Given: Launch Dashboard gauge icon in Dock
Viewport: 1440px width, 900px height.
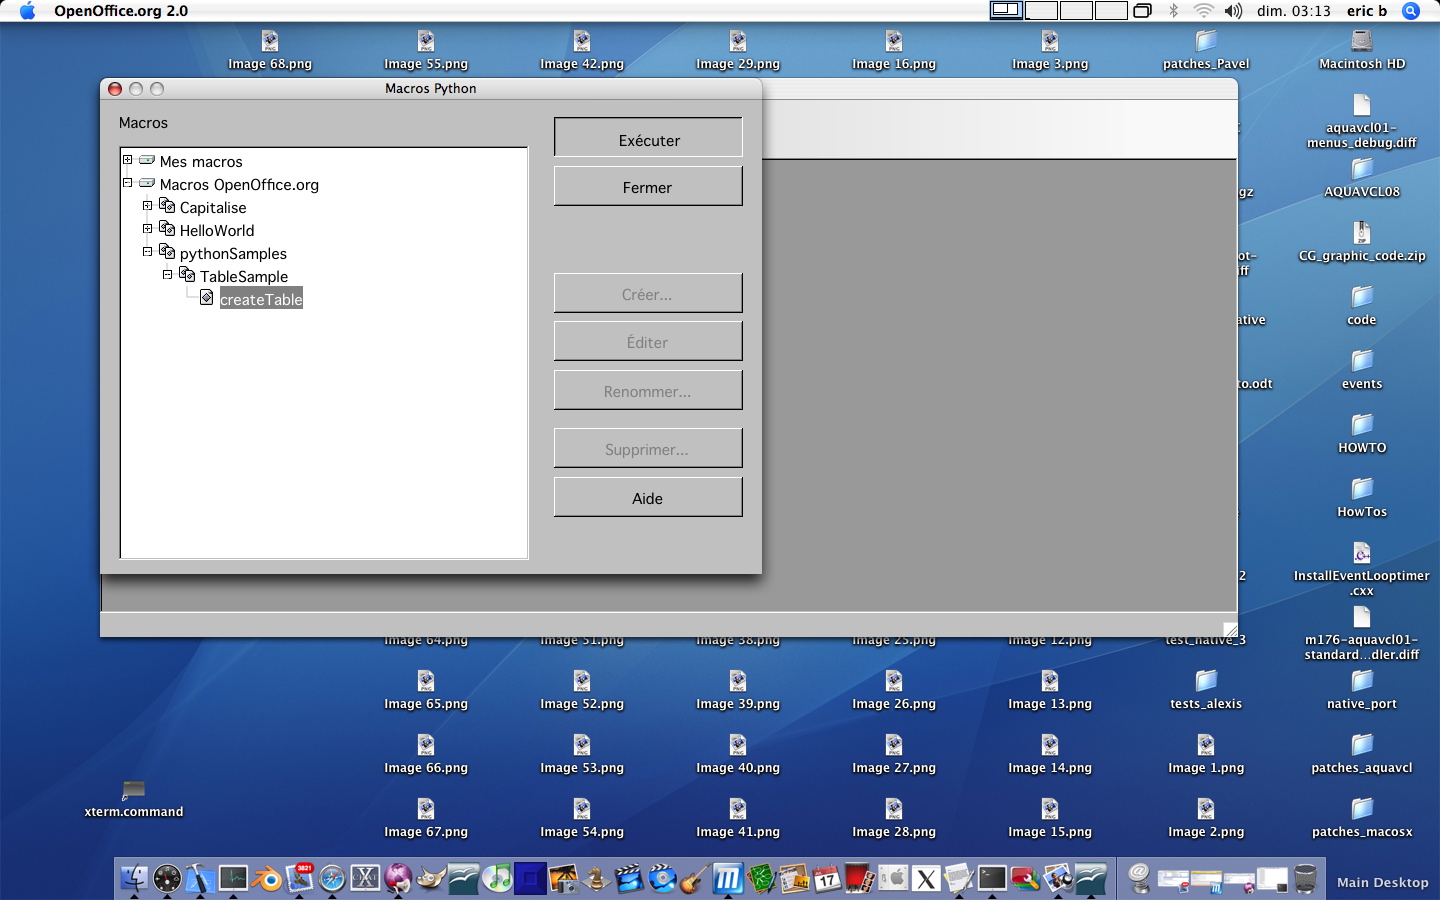Looking at the screenshot, I should pos(167,879).
